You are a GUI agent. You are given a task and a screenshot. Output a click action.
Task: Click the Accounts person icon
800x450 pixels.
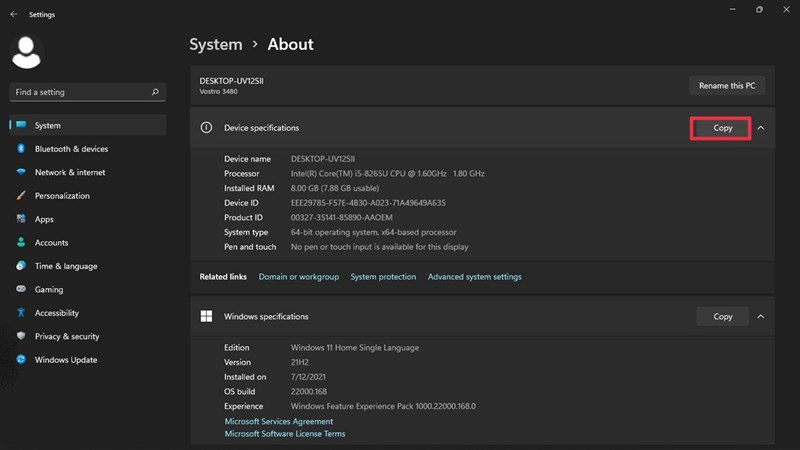[21, 242]
